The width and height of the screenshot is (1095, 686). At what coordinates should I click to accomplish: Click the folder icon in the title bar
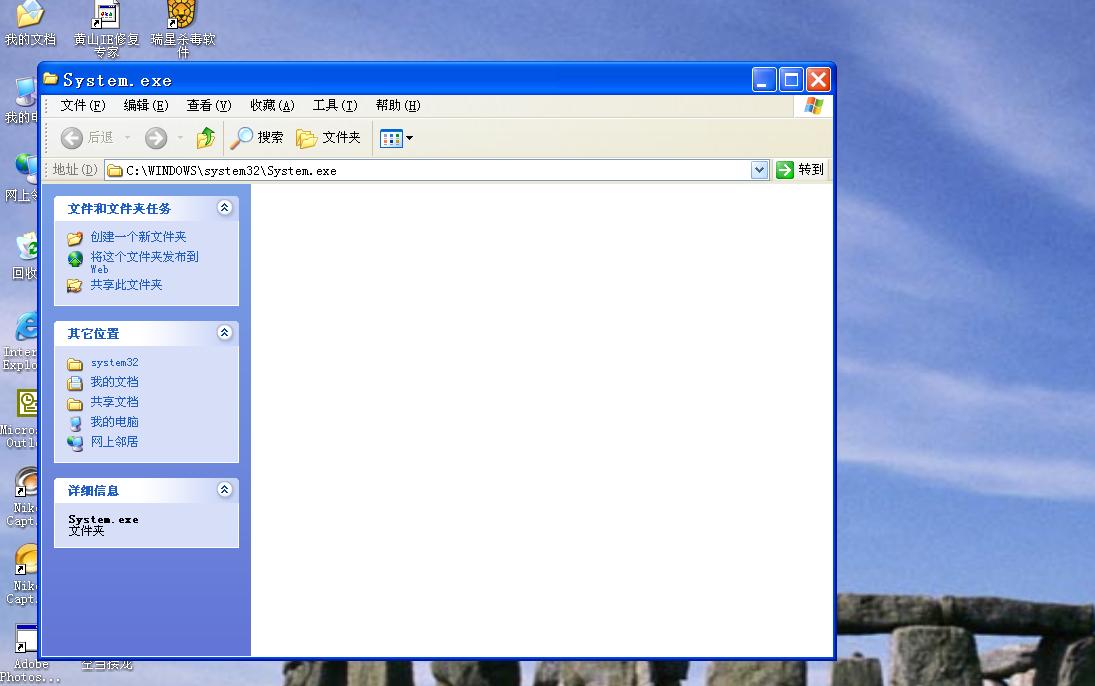pos(50,79)
